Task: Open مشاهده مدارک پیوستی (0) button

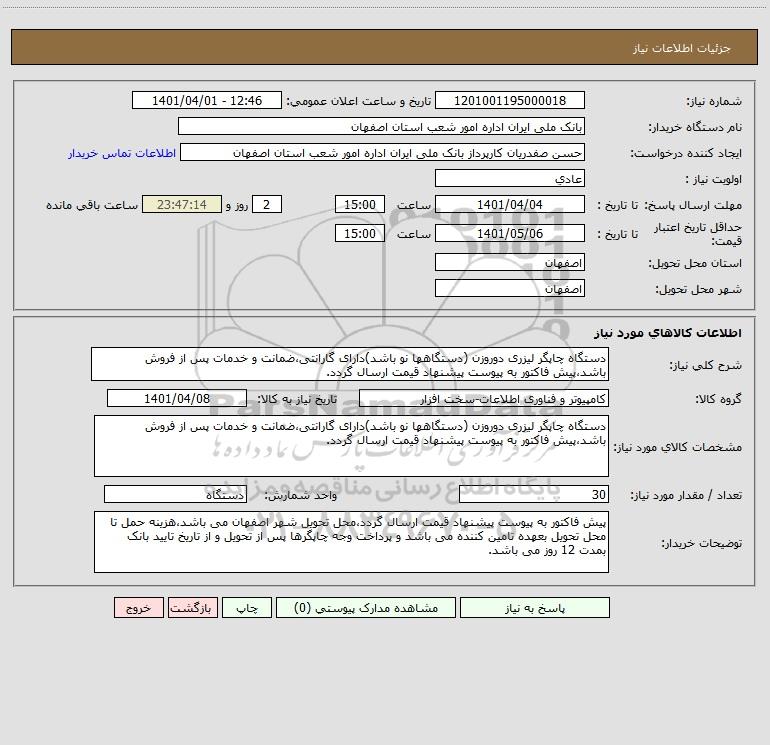Action: 366,608
